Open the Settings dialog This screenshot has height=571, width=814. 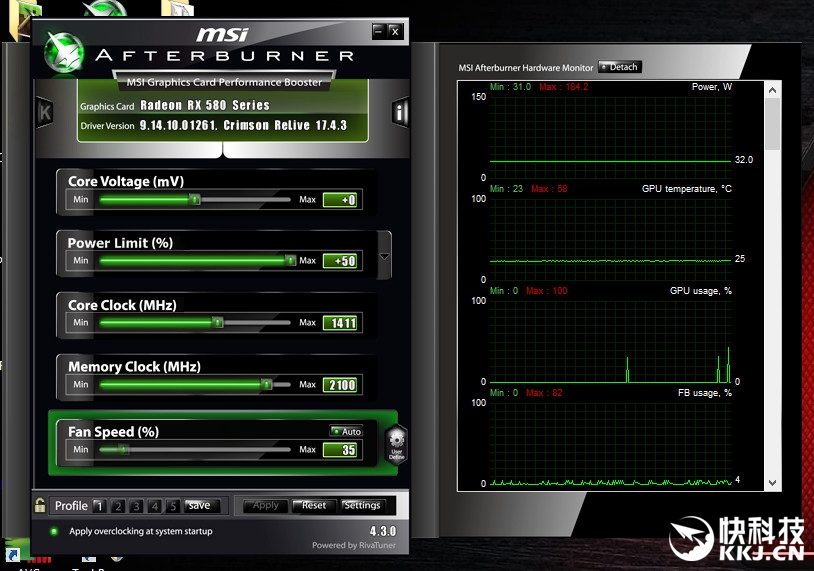[x=361, y=506]
